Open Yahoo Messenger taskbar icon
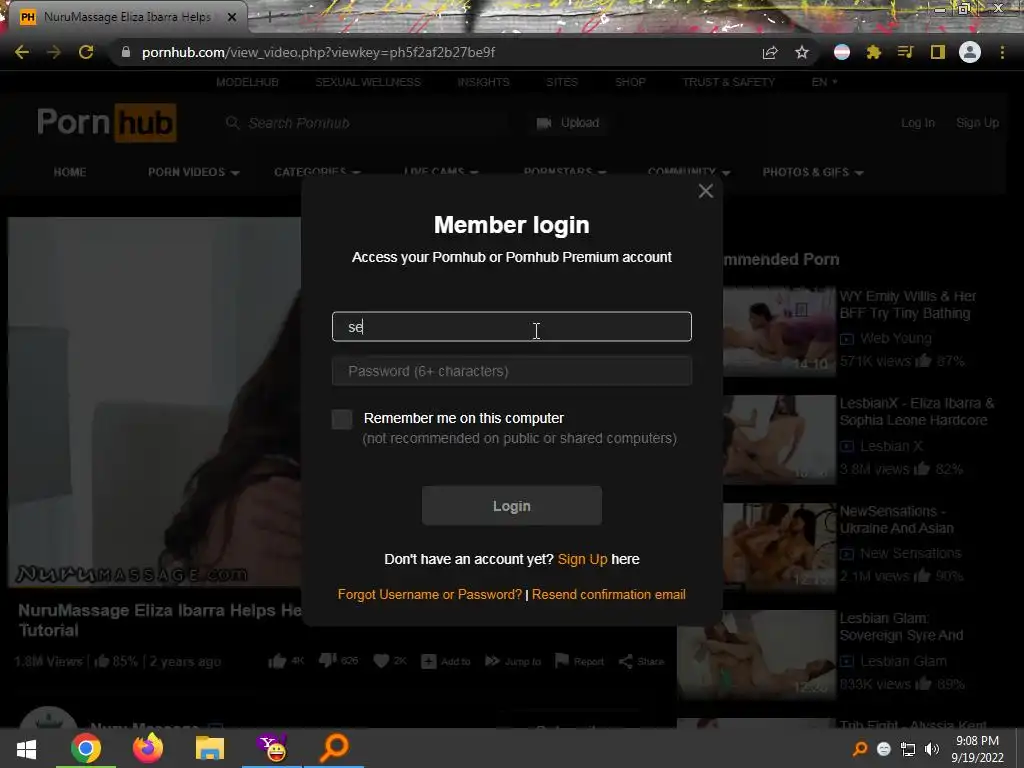This screenshot has height=768, width=1024. point(272,748)
